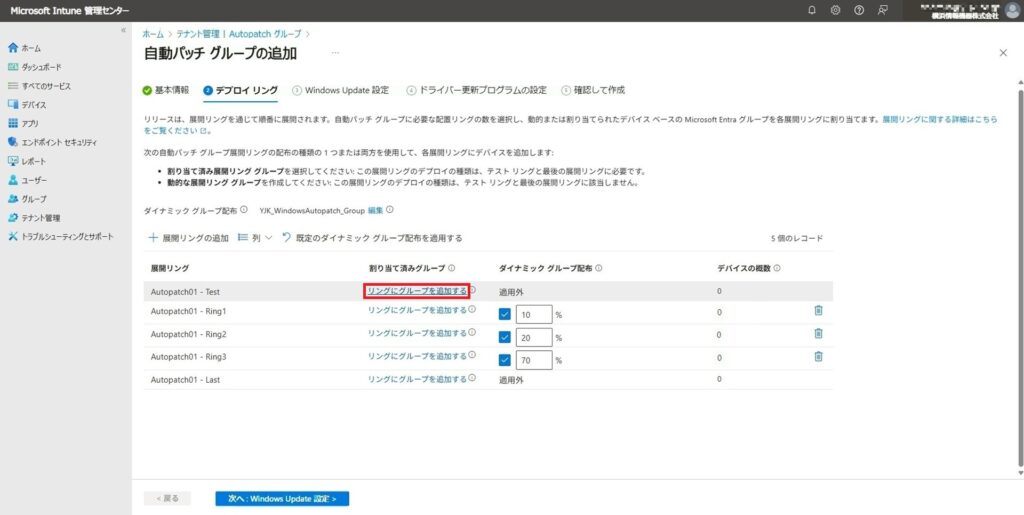Click ホーム breadcrumb link
Image resolution: width=1024 pixels, height=515 pixels.
(153, 34)
